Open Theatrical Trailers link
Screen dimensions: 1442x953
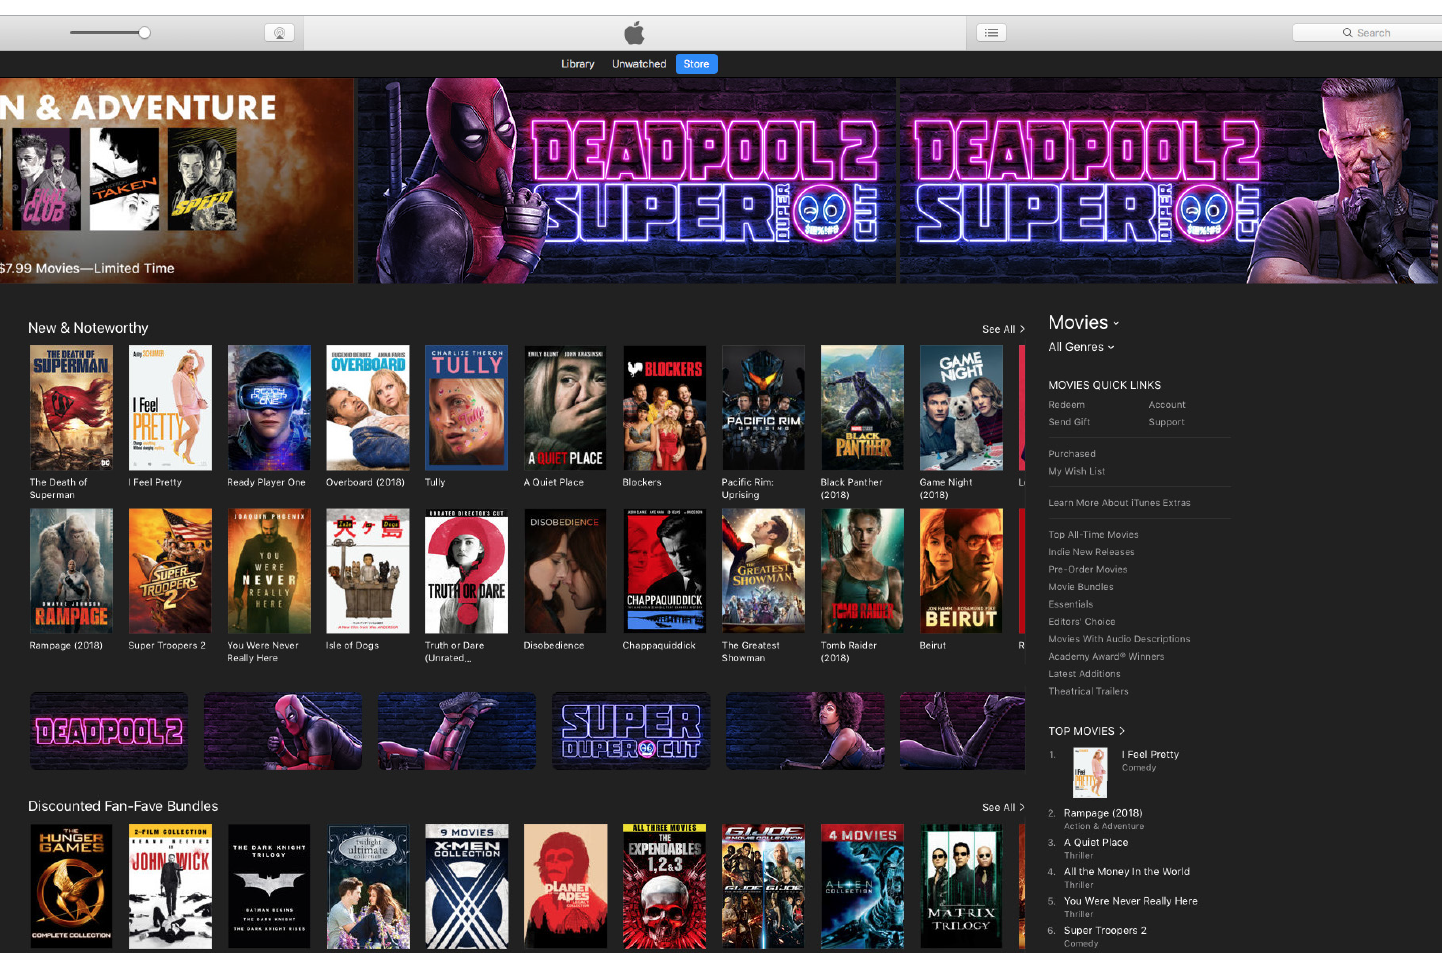(1088, 691)
